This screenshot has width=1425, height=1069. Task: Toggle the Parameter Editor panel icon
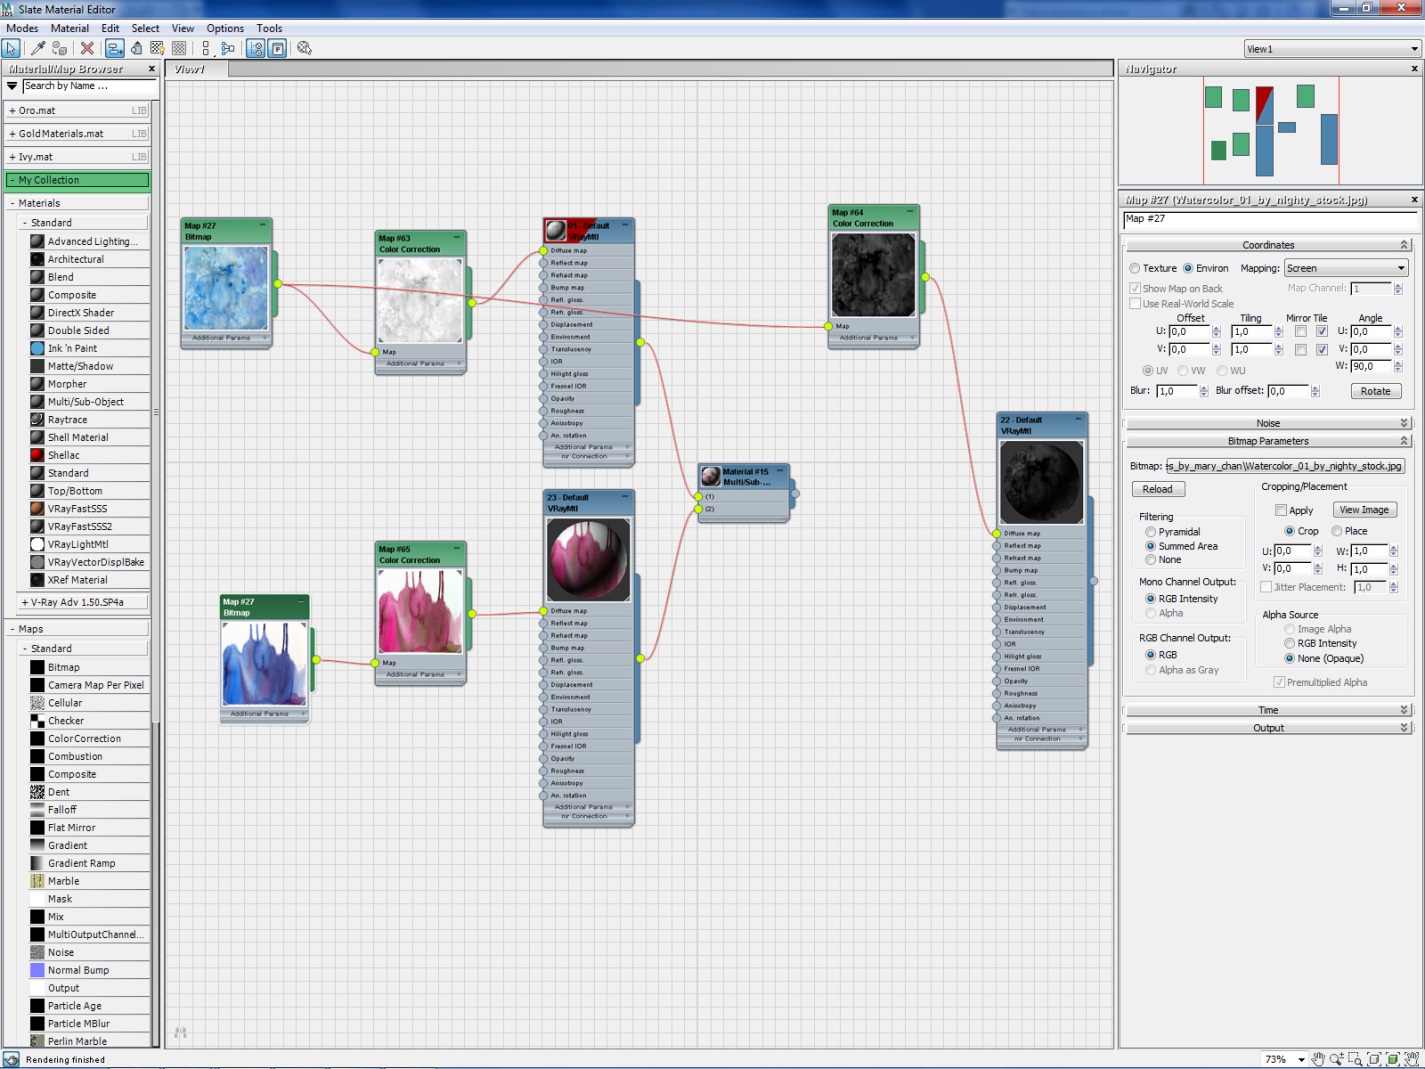(278, 48)
